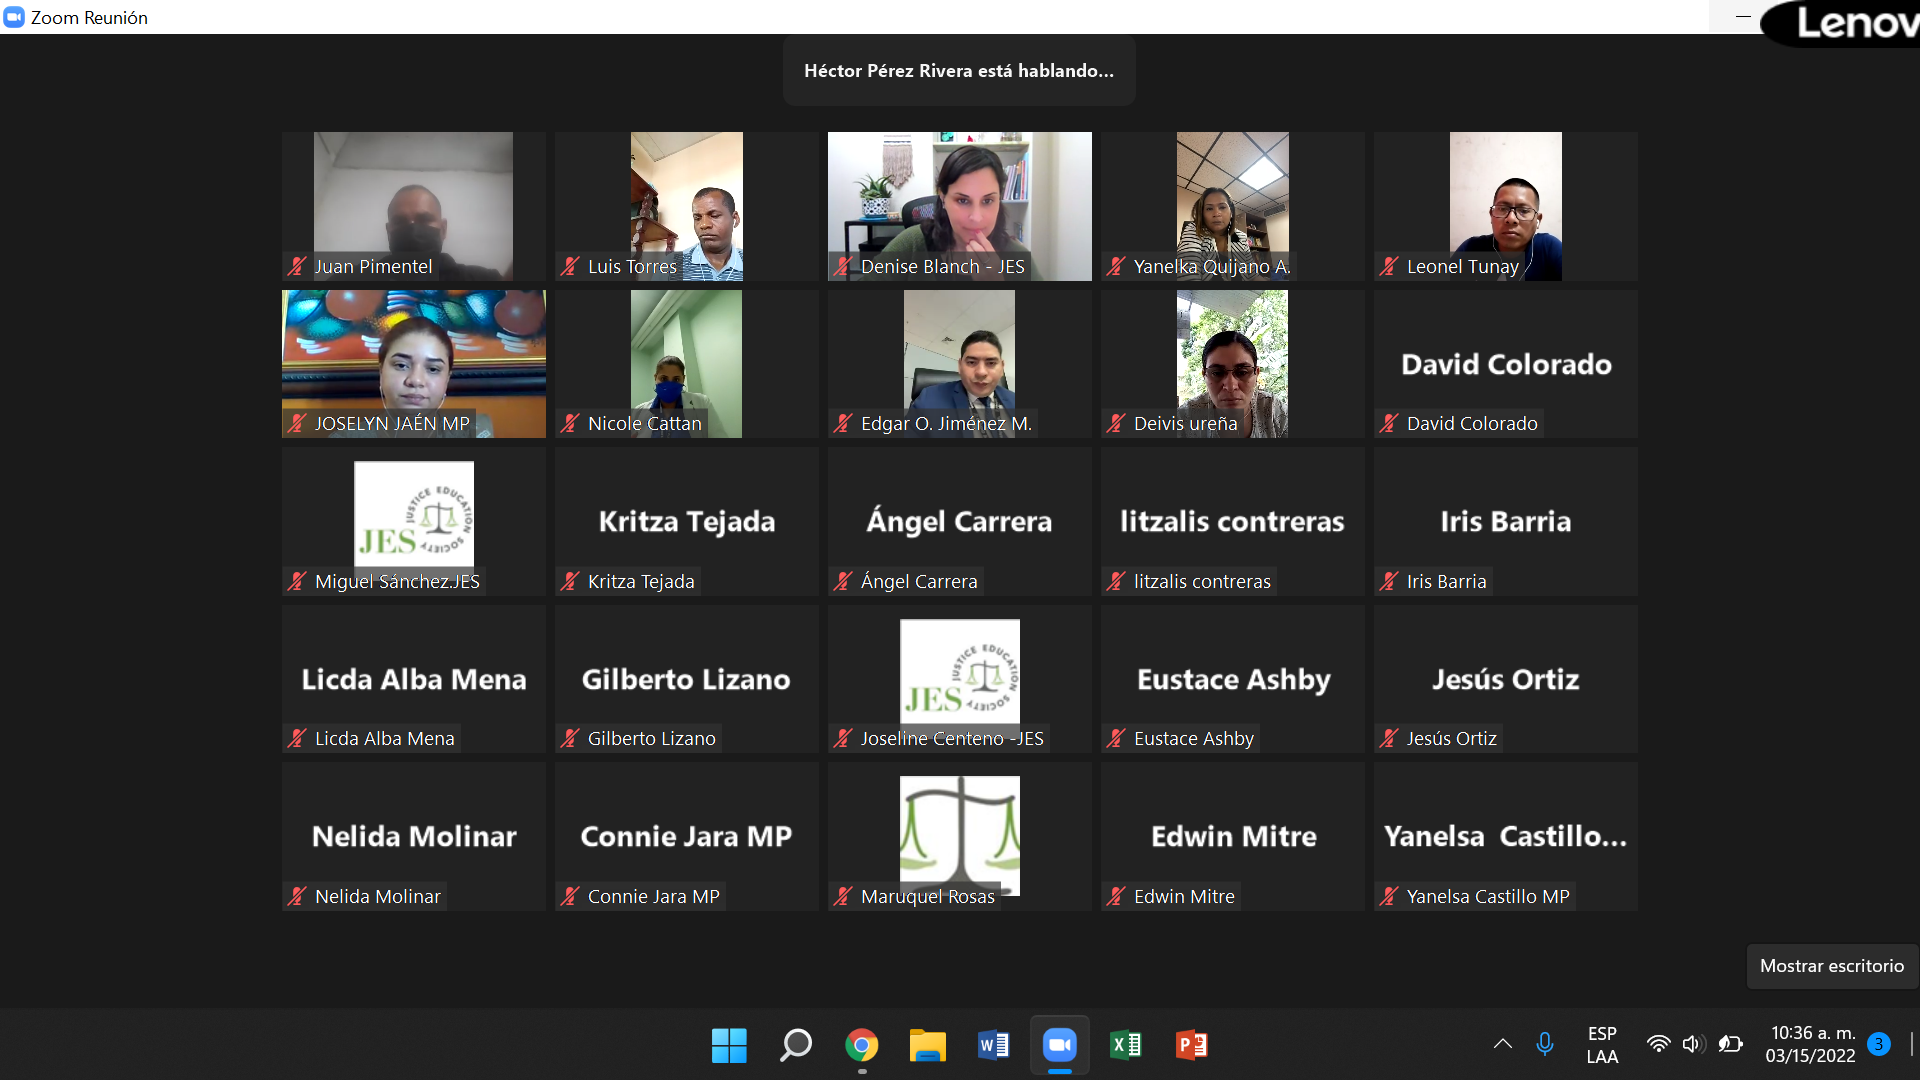Image resolution: width=1920 pixels, height=1080 pixels.
Task: Click the large David Colorado name in tile
Action: tap(1506, 364)
